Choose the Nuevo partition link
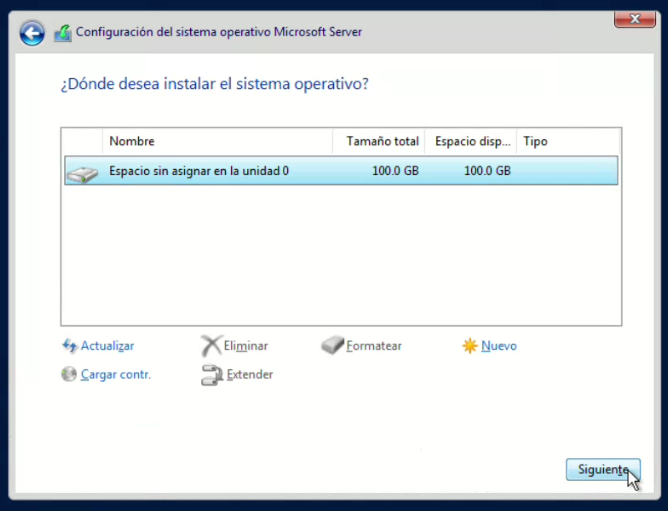 (x=498, y=346)
